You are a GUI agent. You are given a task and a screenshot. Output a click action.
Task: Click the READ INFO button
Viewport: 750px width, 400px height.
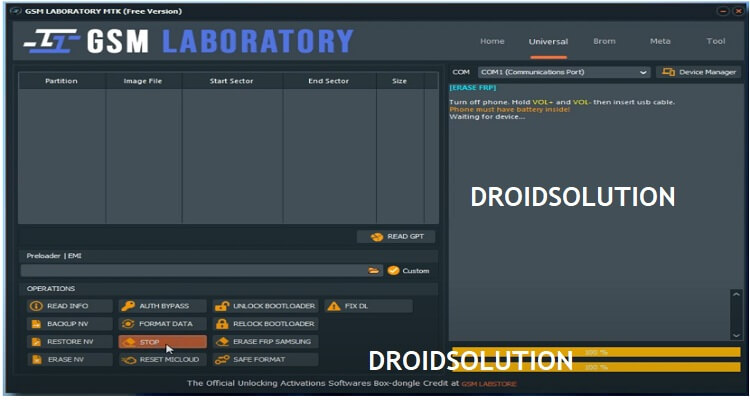(x=70, y=306)
